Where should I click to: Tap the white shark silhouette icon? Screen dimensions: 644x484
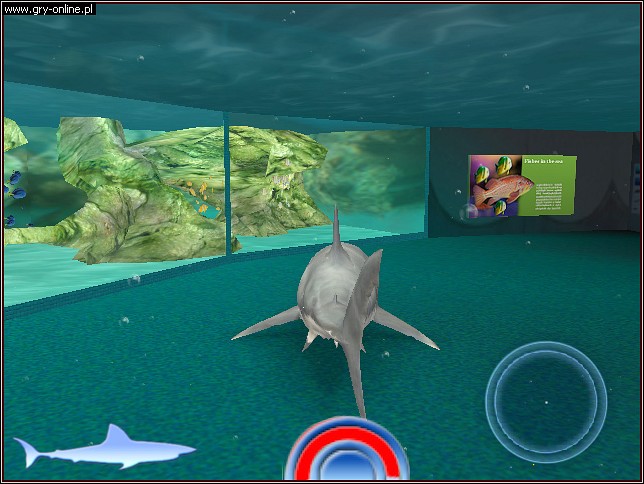104,447
